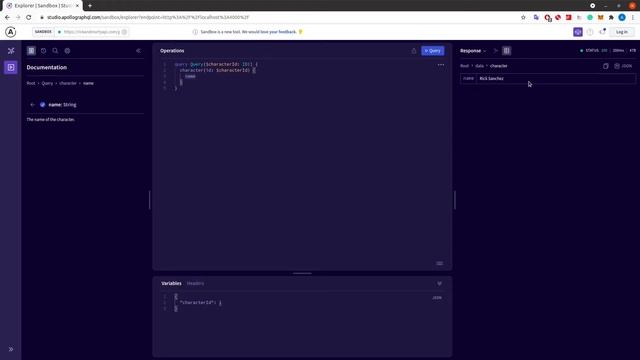This screenshot has width=640, height=360.
Task: Click the Log in button
Action: click(622, 32)
